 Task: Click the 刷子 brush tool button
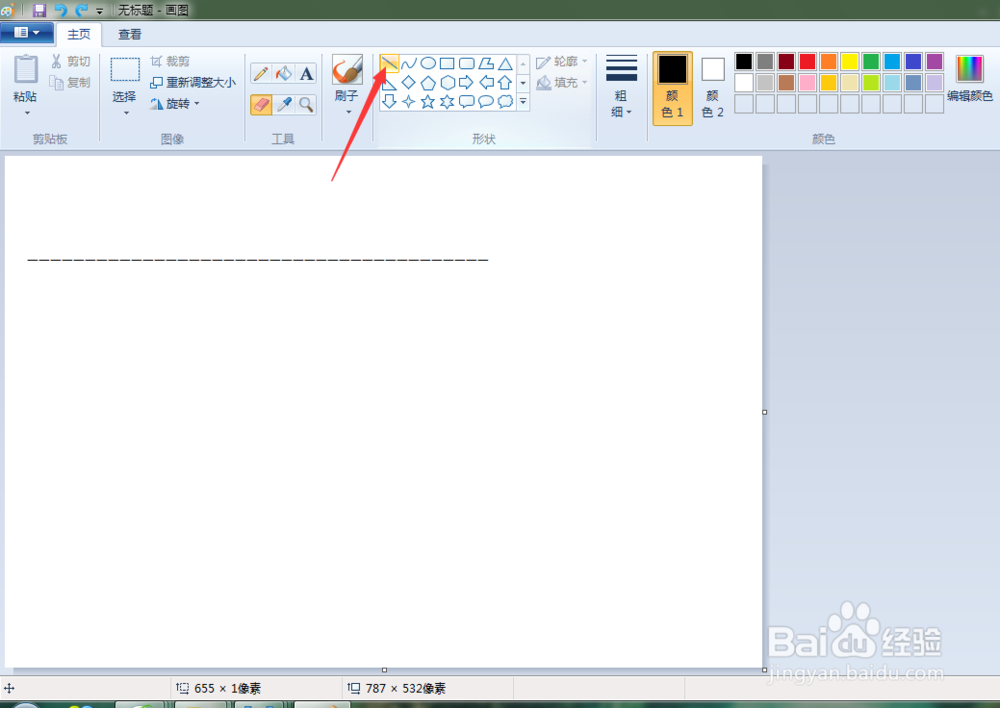(348, 70)
